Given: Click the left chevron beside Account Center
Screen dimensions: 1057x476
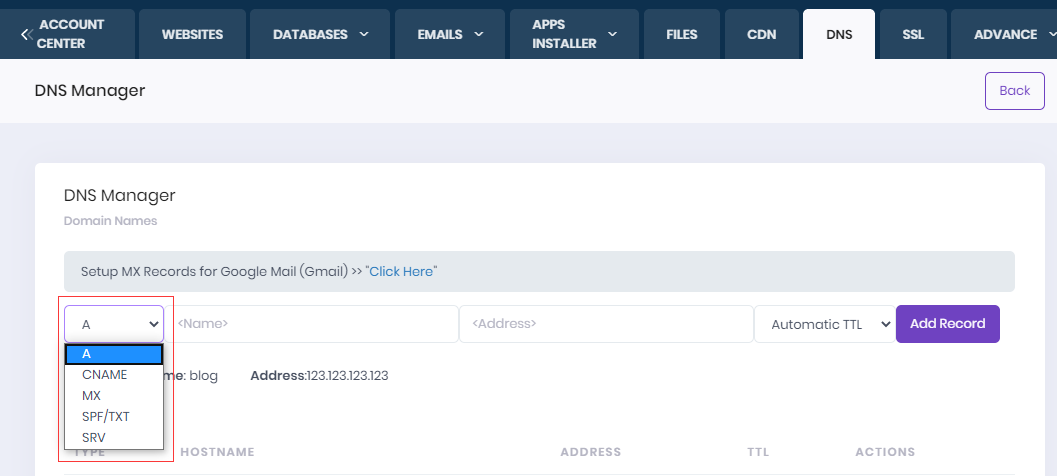Looking at the screenshot, I should pyautogui.click(x=26, y=34).
